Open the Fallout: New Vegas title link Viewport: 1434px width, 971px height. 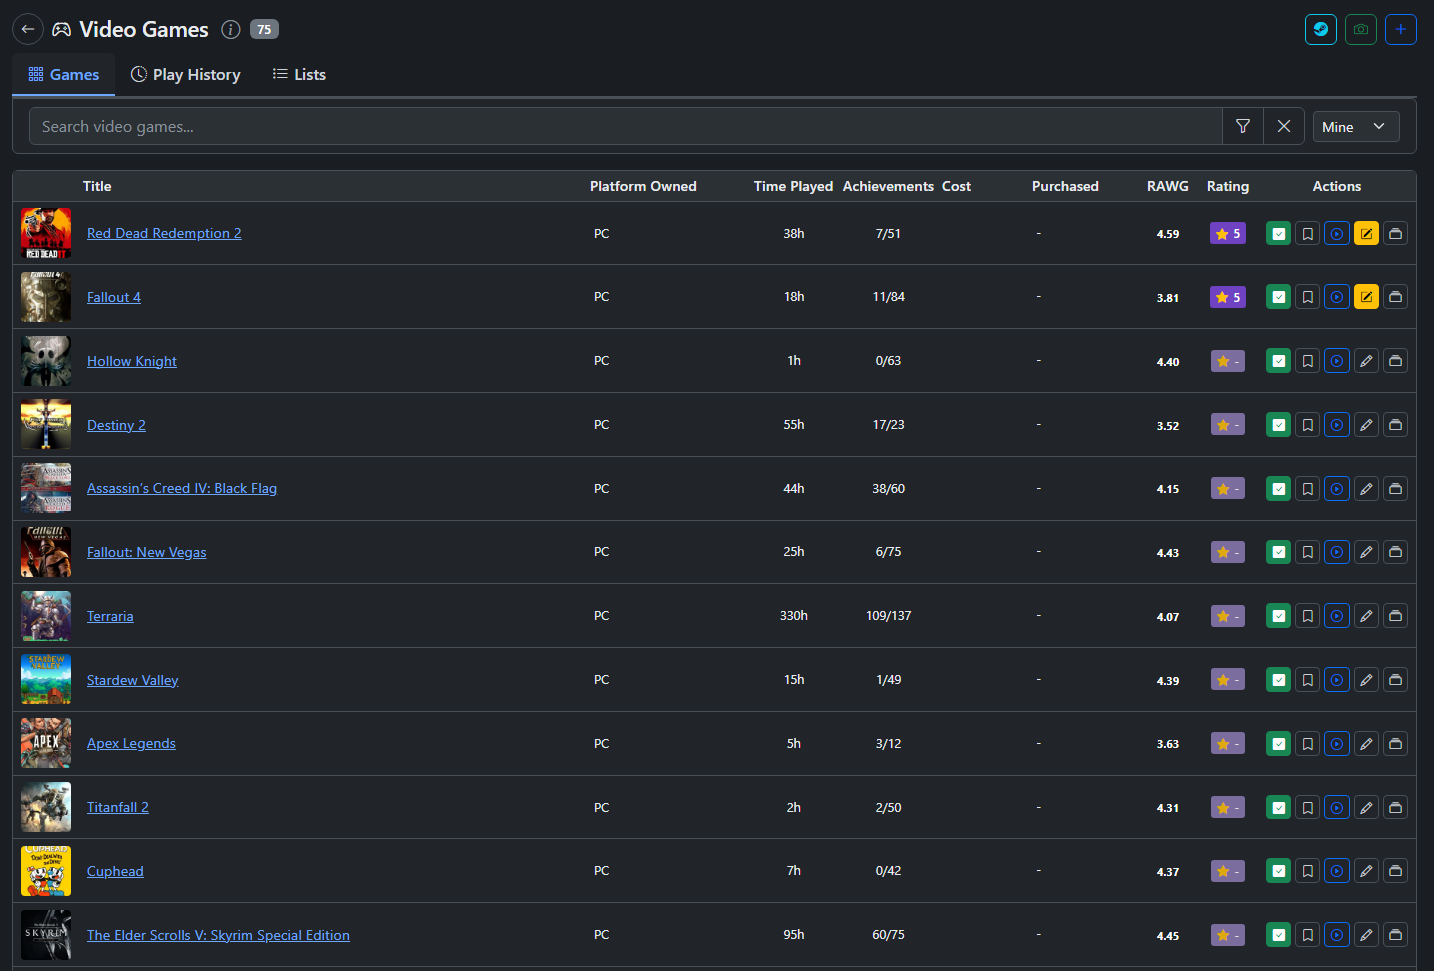pyautogui.click(x=146, y=552)
